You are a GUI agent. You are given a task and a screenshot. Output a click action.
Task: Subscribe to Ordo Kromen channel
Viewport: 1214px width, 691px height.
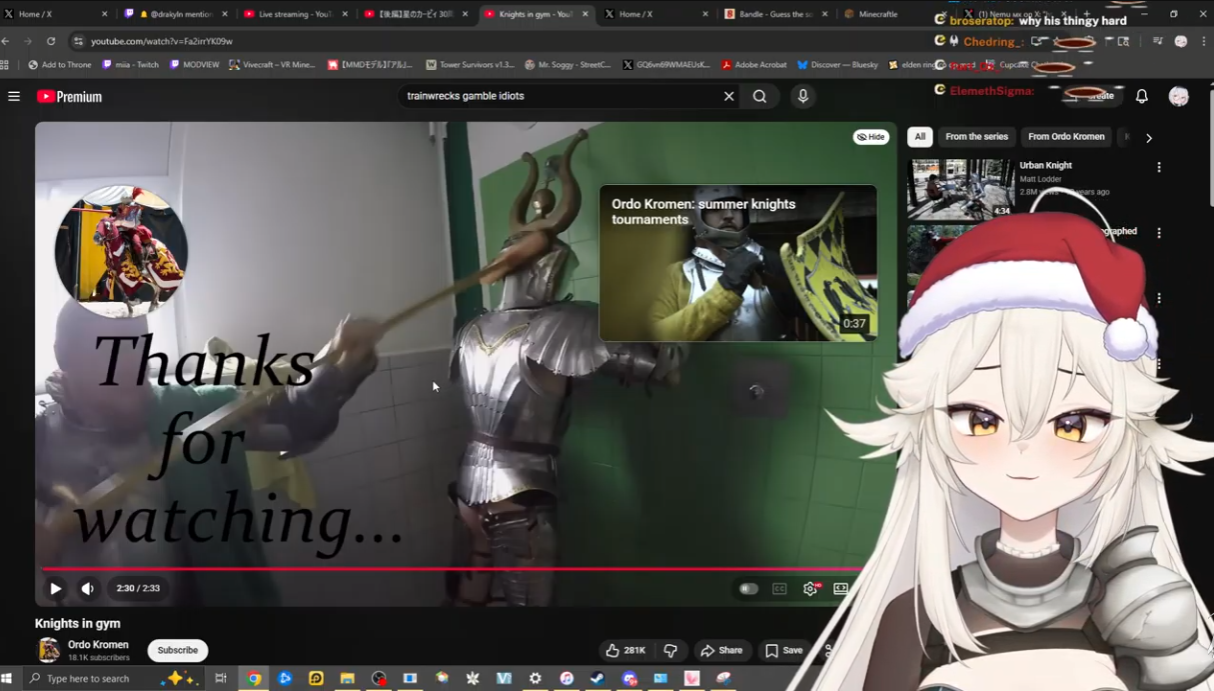[177, 650]
